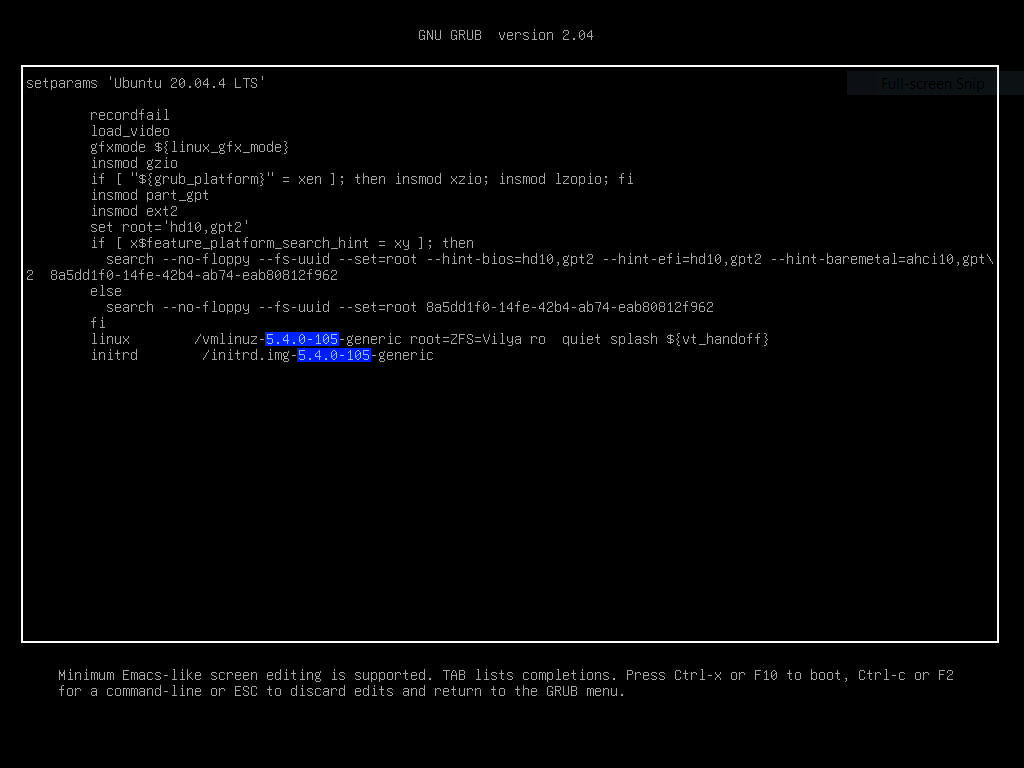Image resolution: width=1024 pixels, height=768 pixels.
Task: Place cursor on the recordfail line
Action: 129,115
